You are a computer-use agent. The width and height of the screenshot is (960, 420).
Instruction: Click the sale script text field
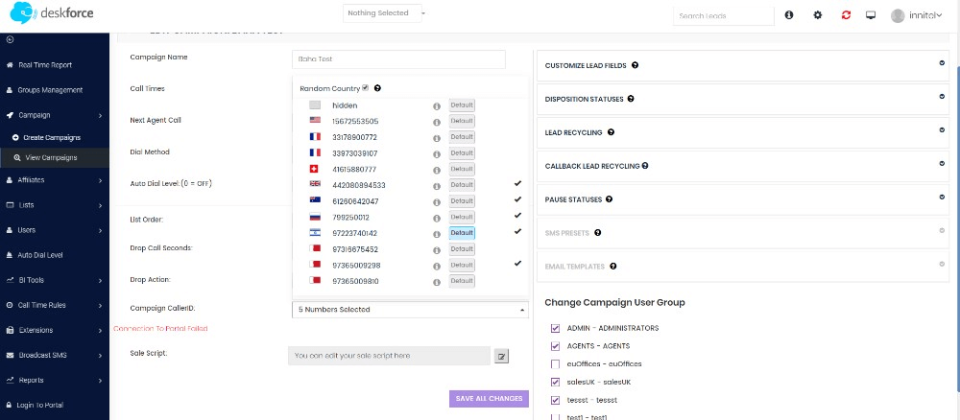coord(389,356)
